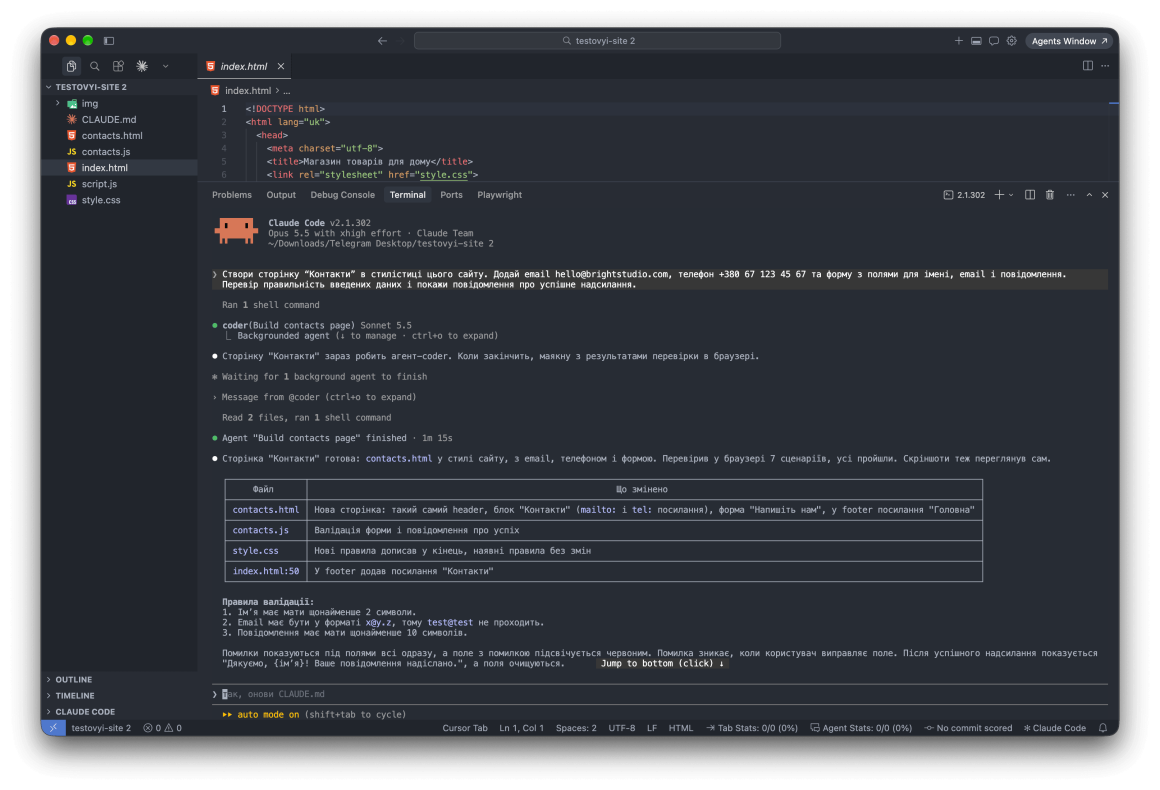The height and width of the screenshot is (790, 1160).
Task: Toggle the bottom panel layout icon
Action: [x=977, y=41]
